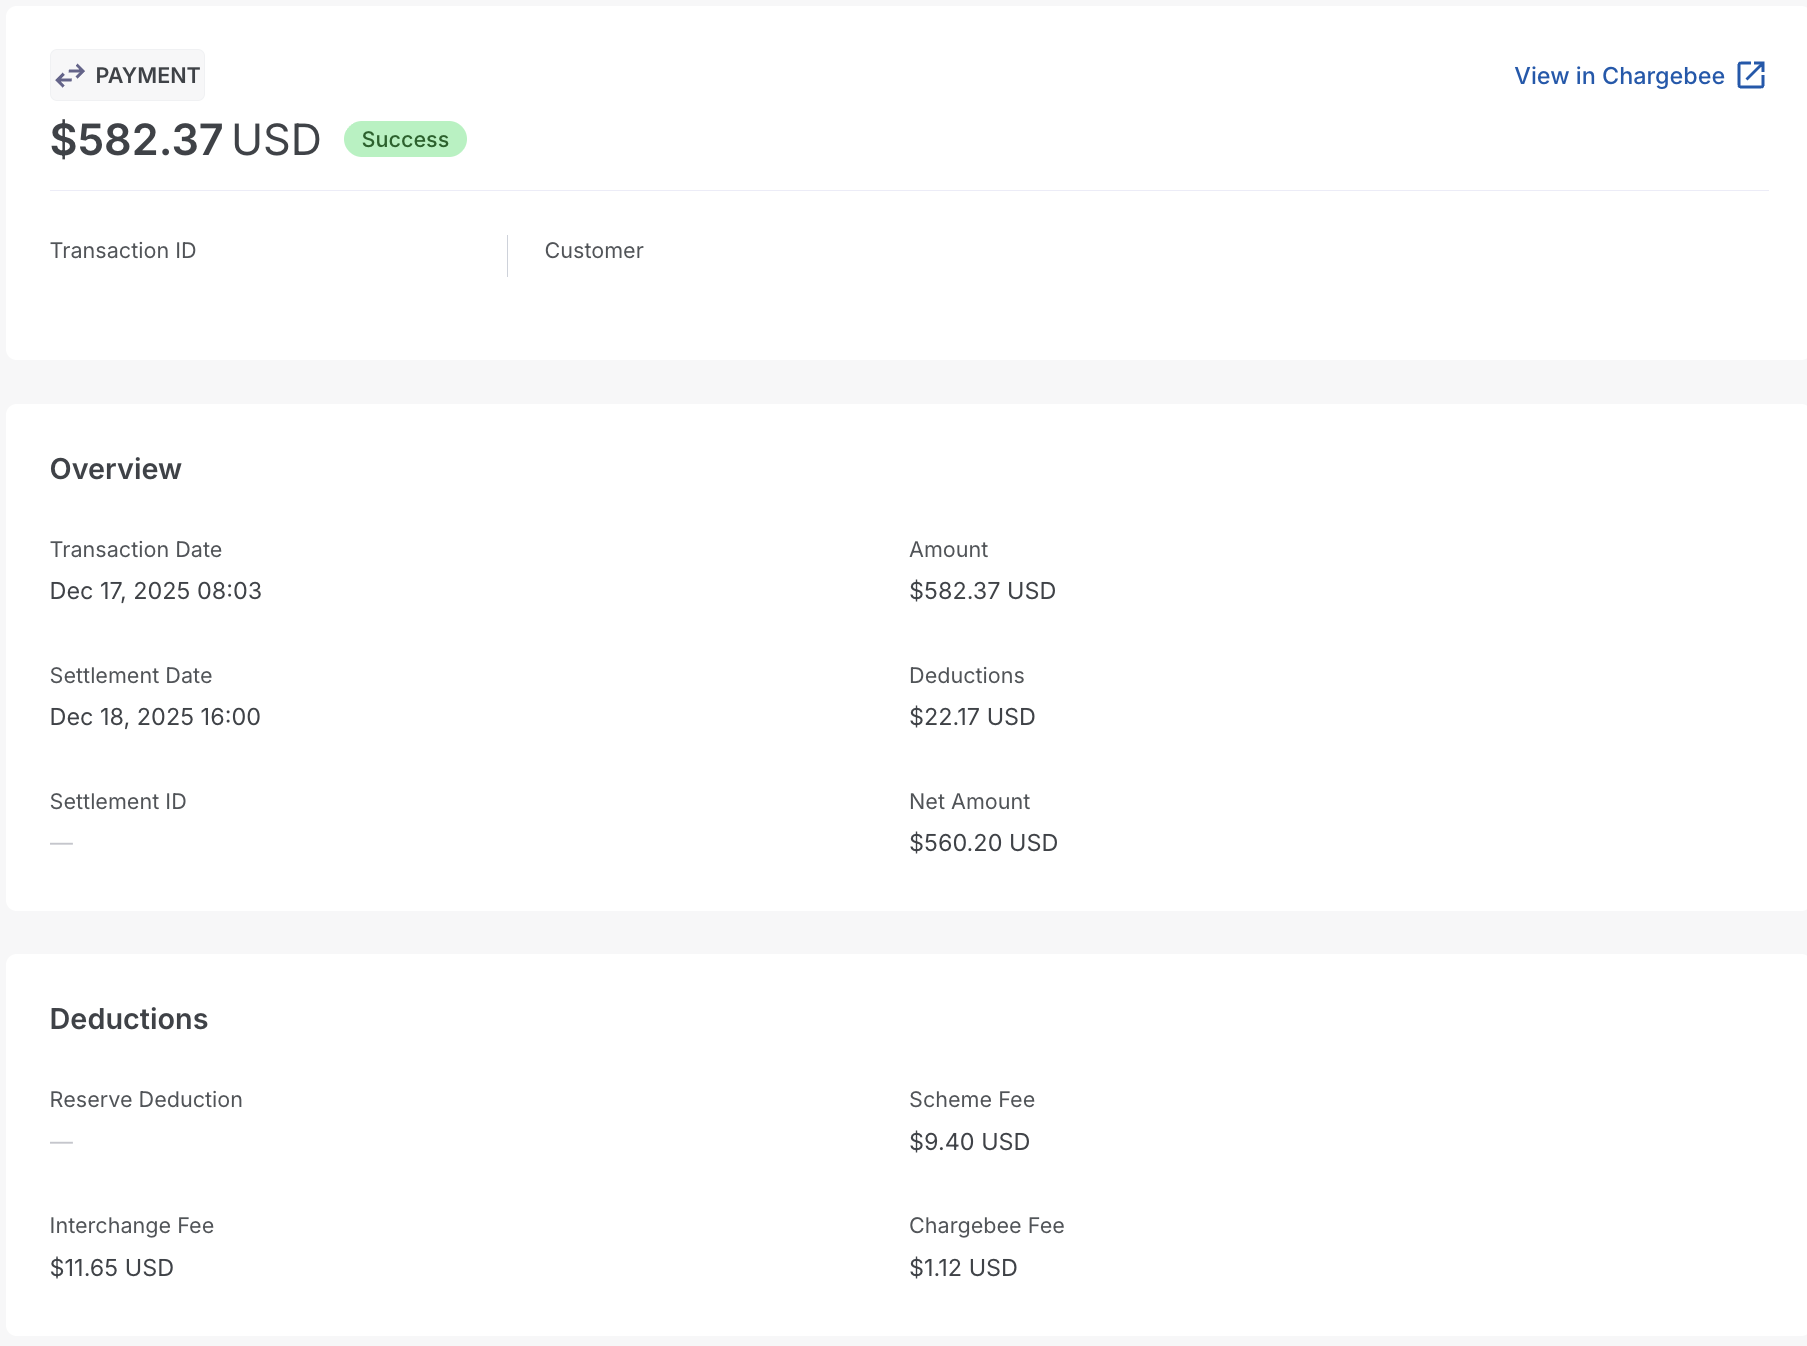The height and width of the screenshot is (1346, 1807).
Task: Click the Settlement ID placeholder dash
Action: (61, 842)
